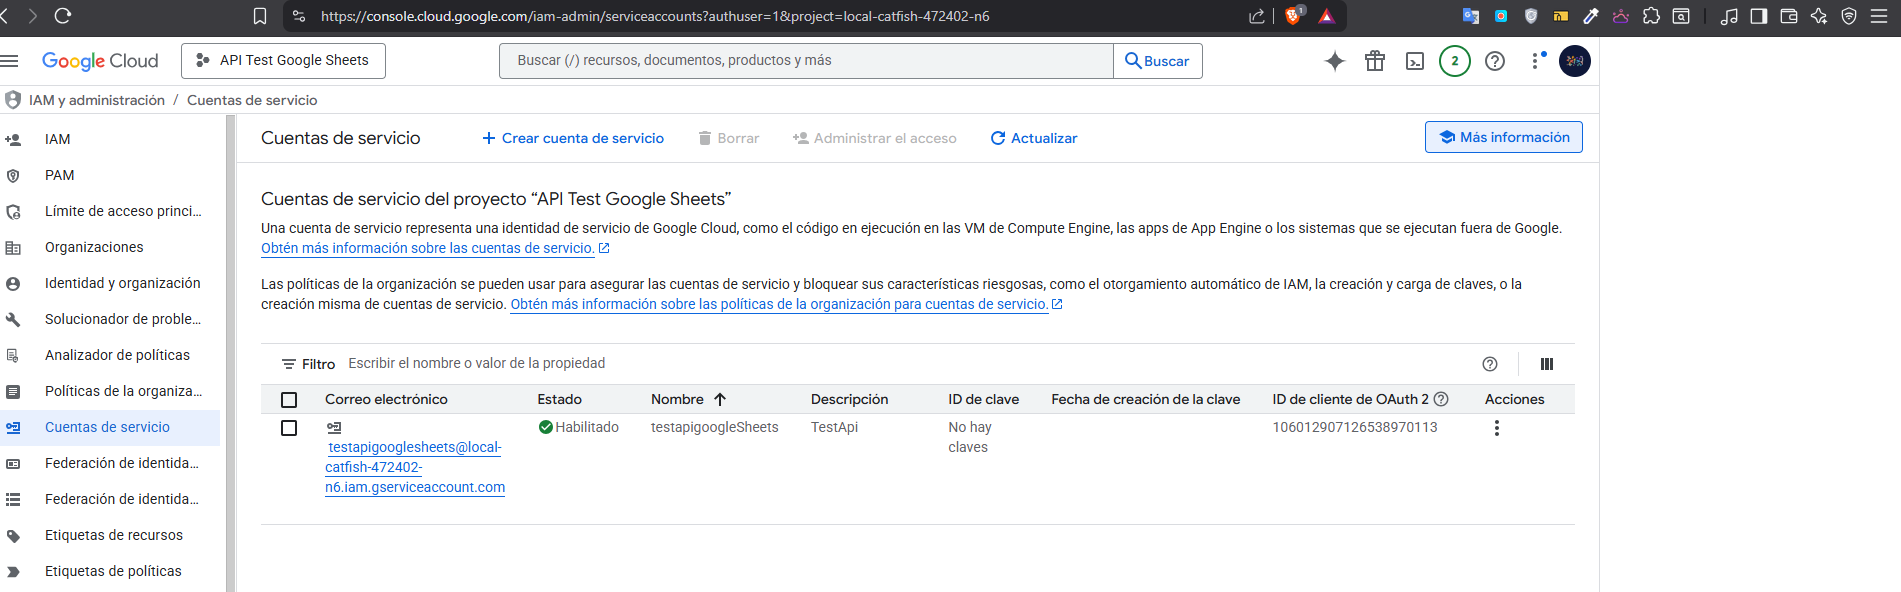The height and width of the screenshot is (592, 1901).
Task: Open the API Test Google Sheets project picker
Action: coord(283,61)
